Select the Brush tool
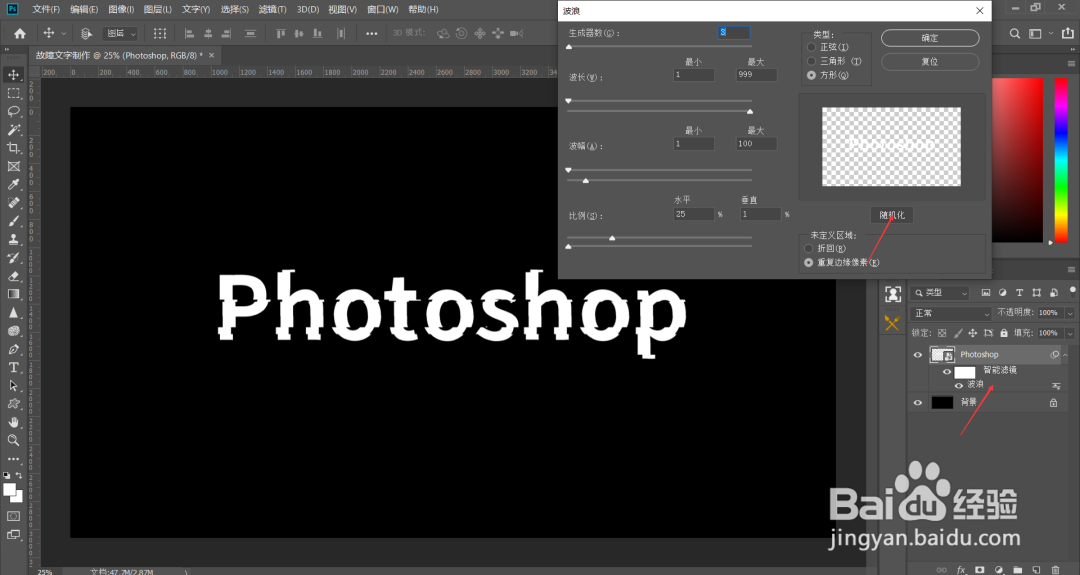Screen dimensions: 1080x575 [14, 221]
